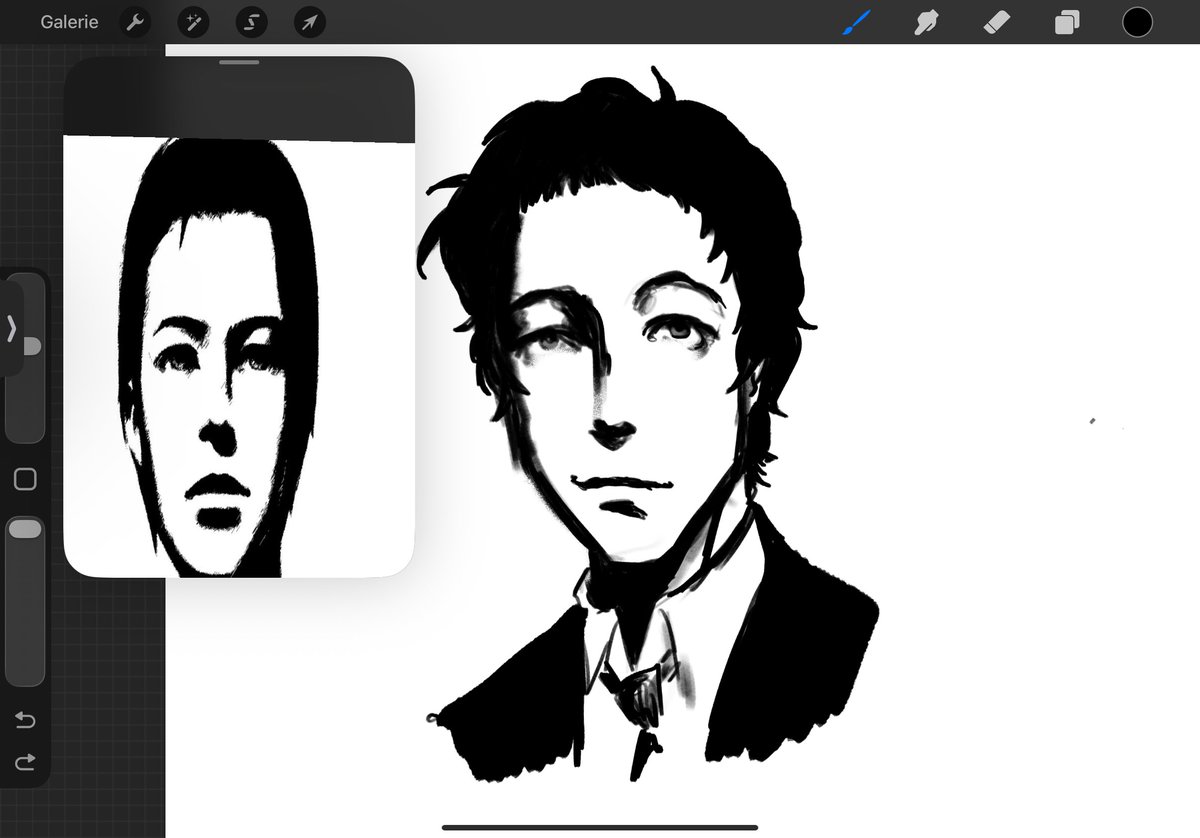Tap the reference window grab handle

(x=238, y=63)
